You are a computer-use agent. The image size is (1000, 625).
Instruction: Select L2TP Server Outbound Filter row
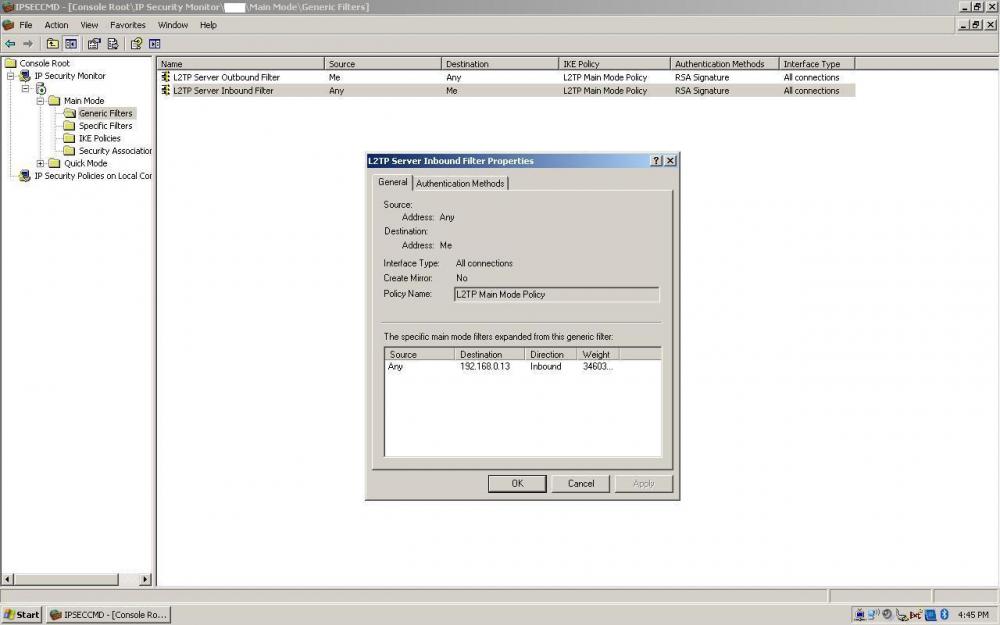click(226, 77)
